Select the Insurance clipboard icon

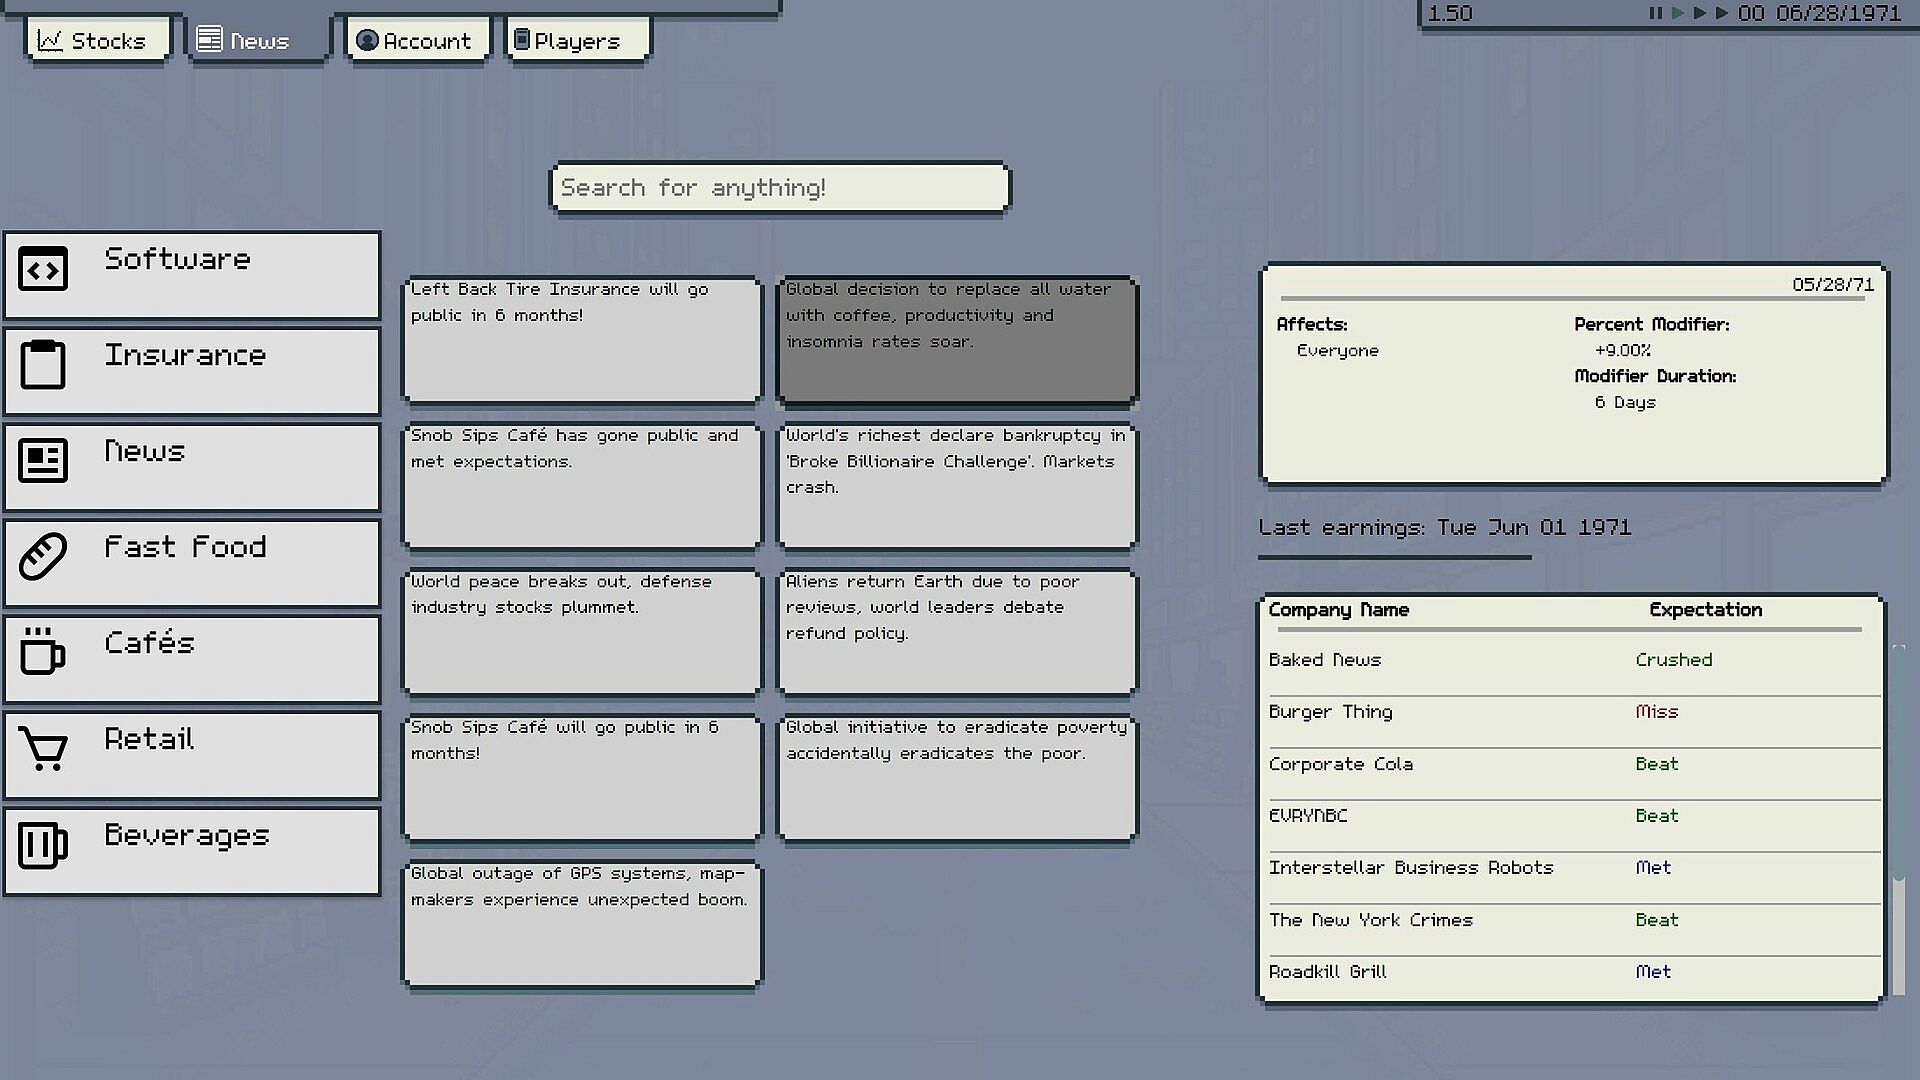(43, 365)
